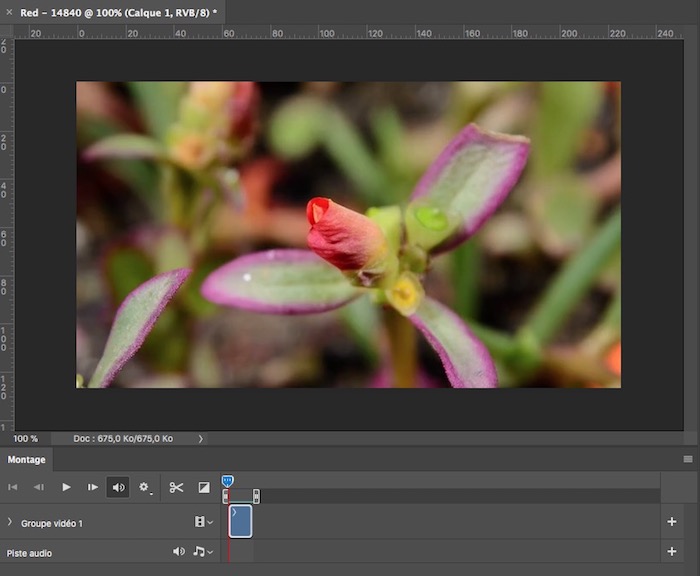Click the 100 % zoom field
The image size is (700, 576).
pos(25,438)
